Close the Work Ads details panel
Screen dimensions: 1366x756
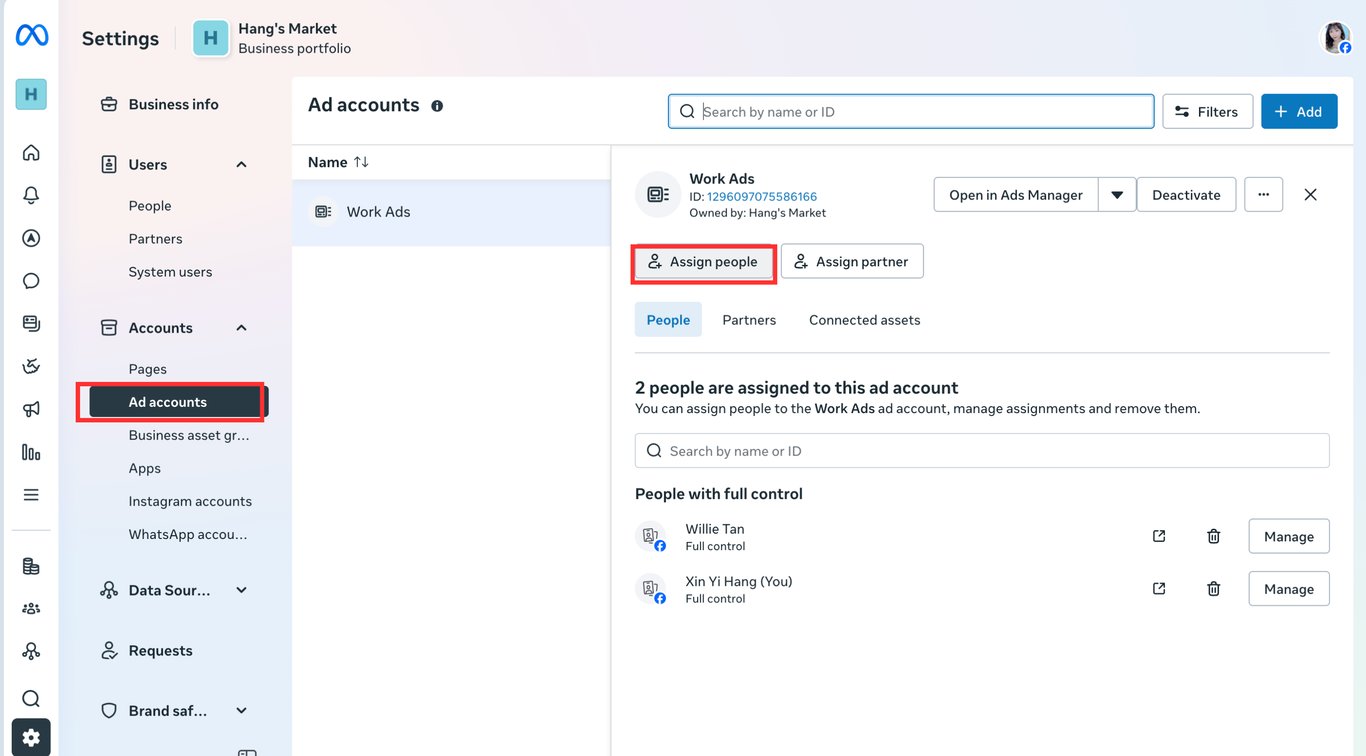(x=1310, y=194)
